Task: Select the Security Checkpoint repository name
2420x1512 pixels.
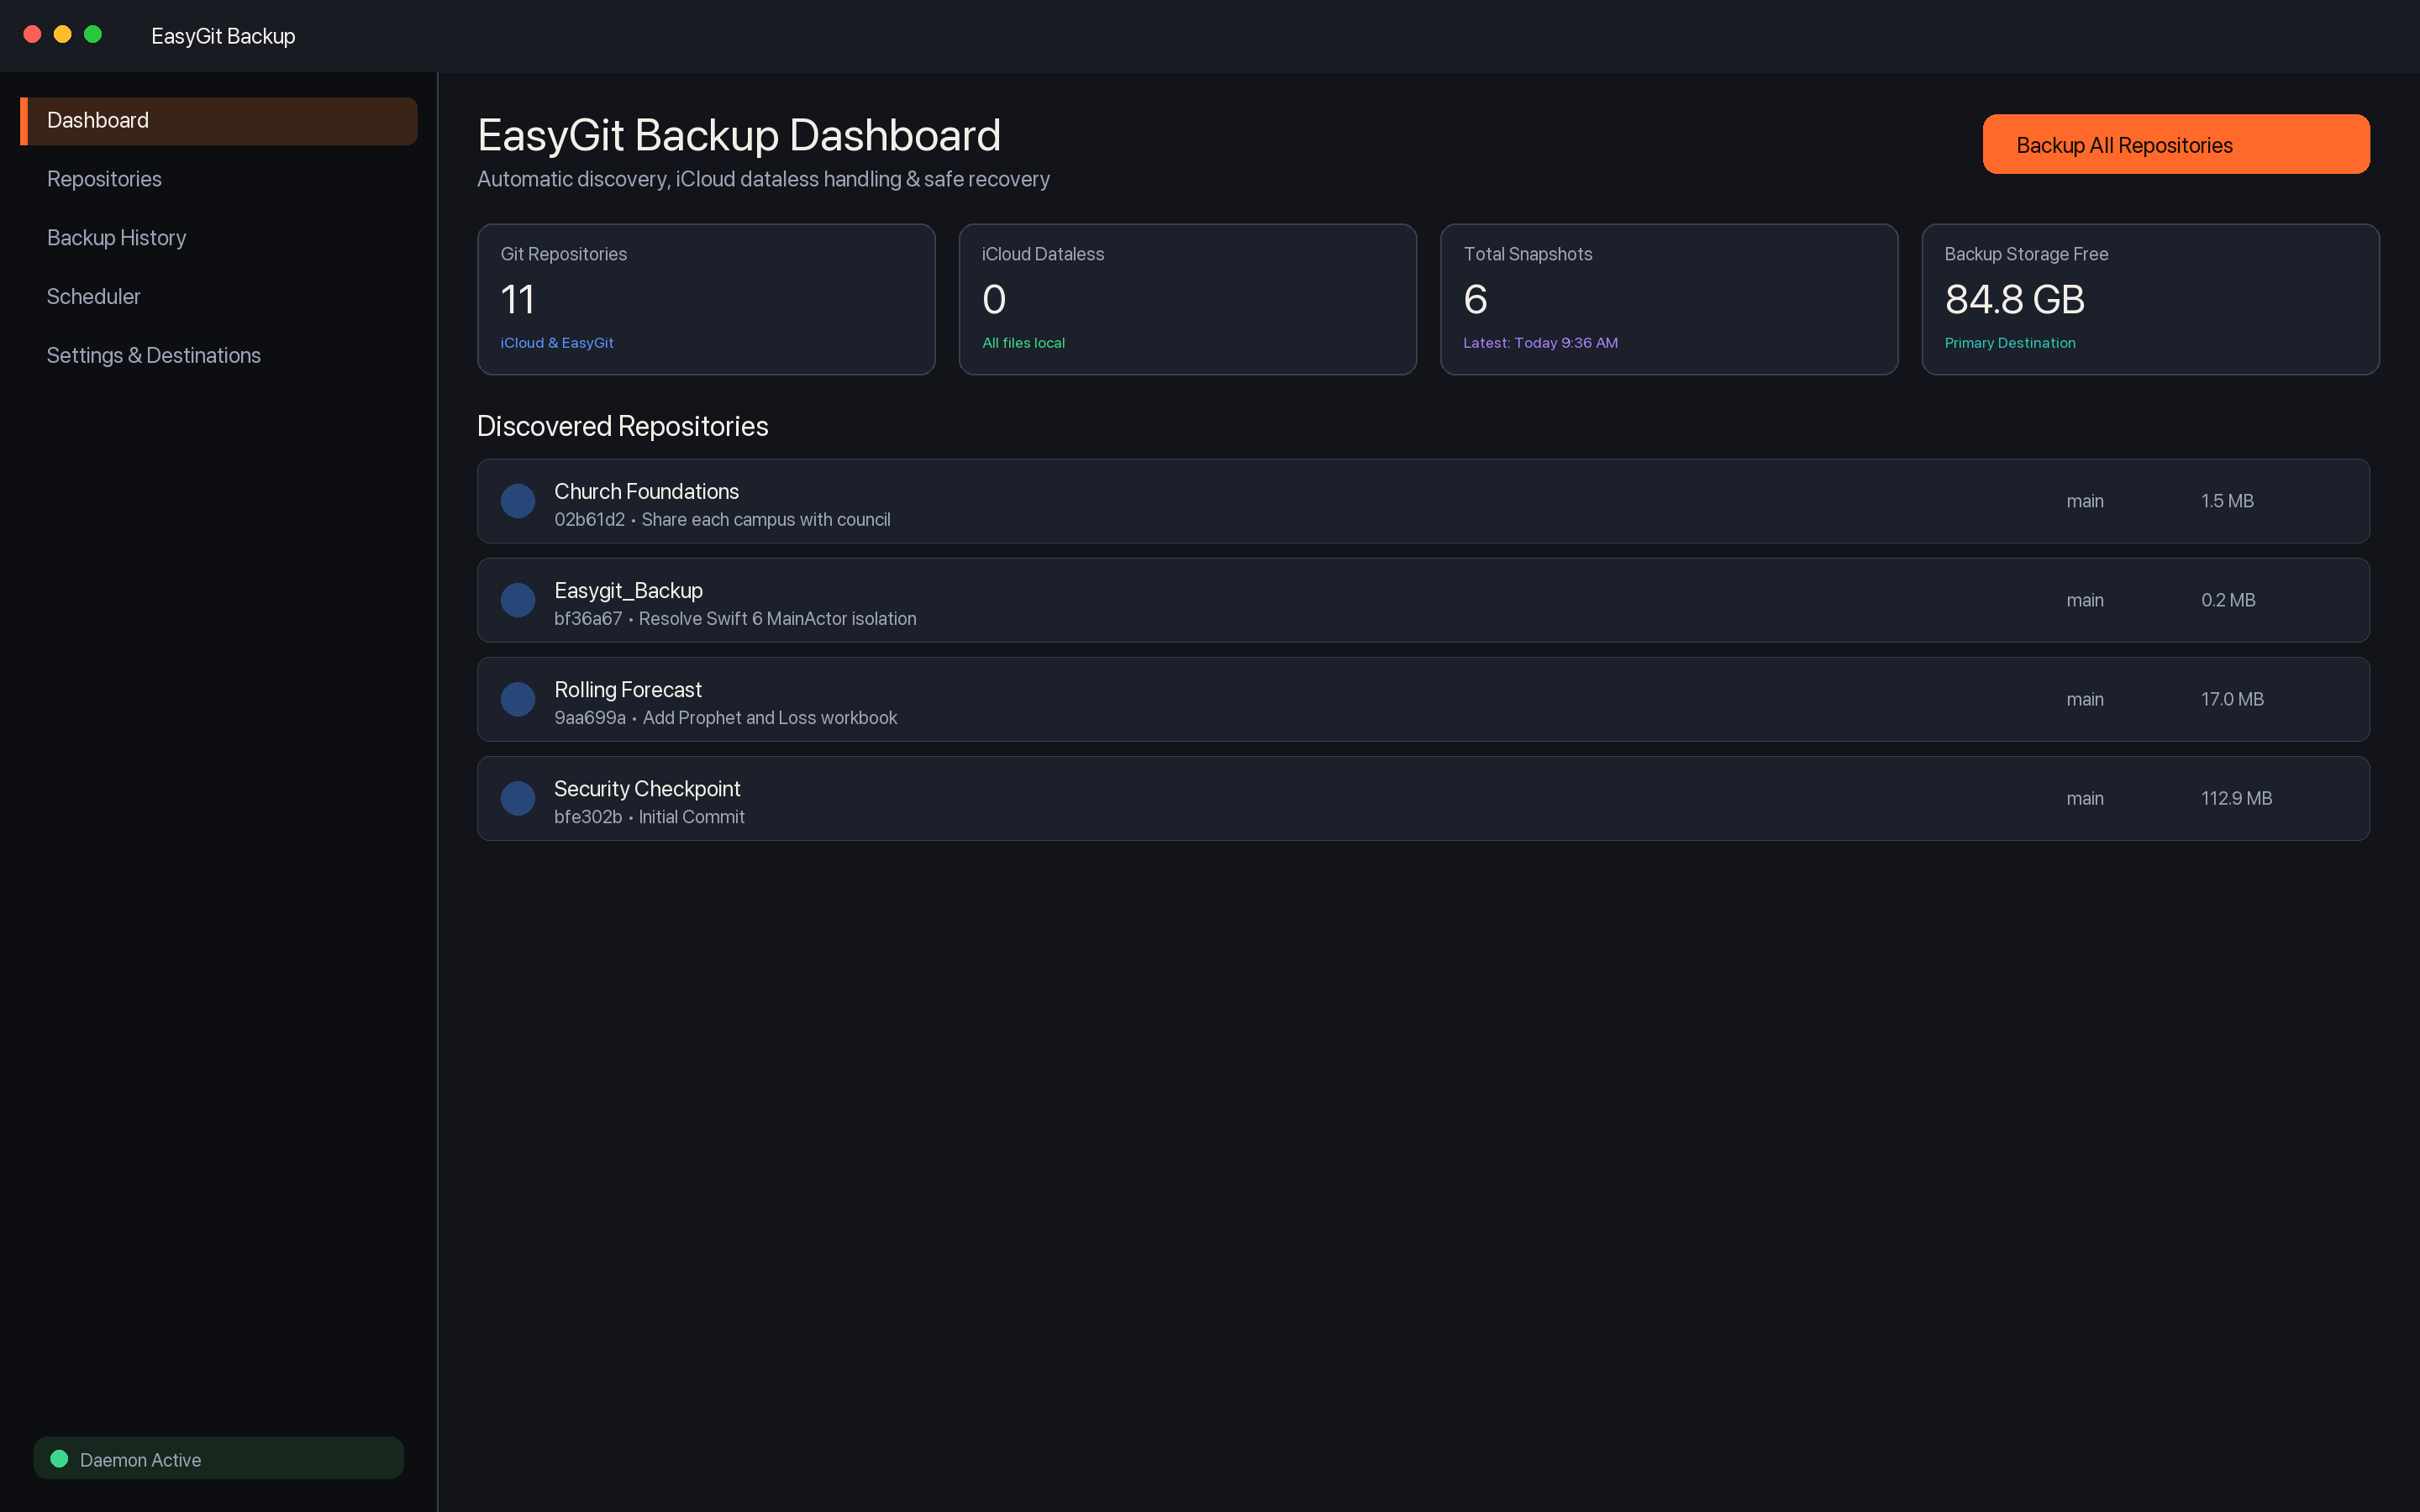Action: [647, 789]
